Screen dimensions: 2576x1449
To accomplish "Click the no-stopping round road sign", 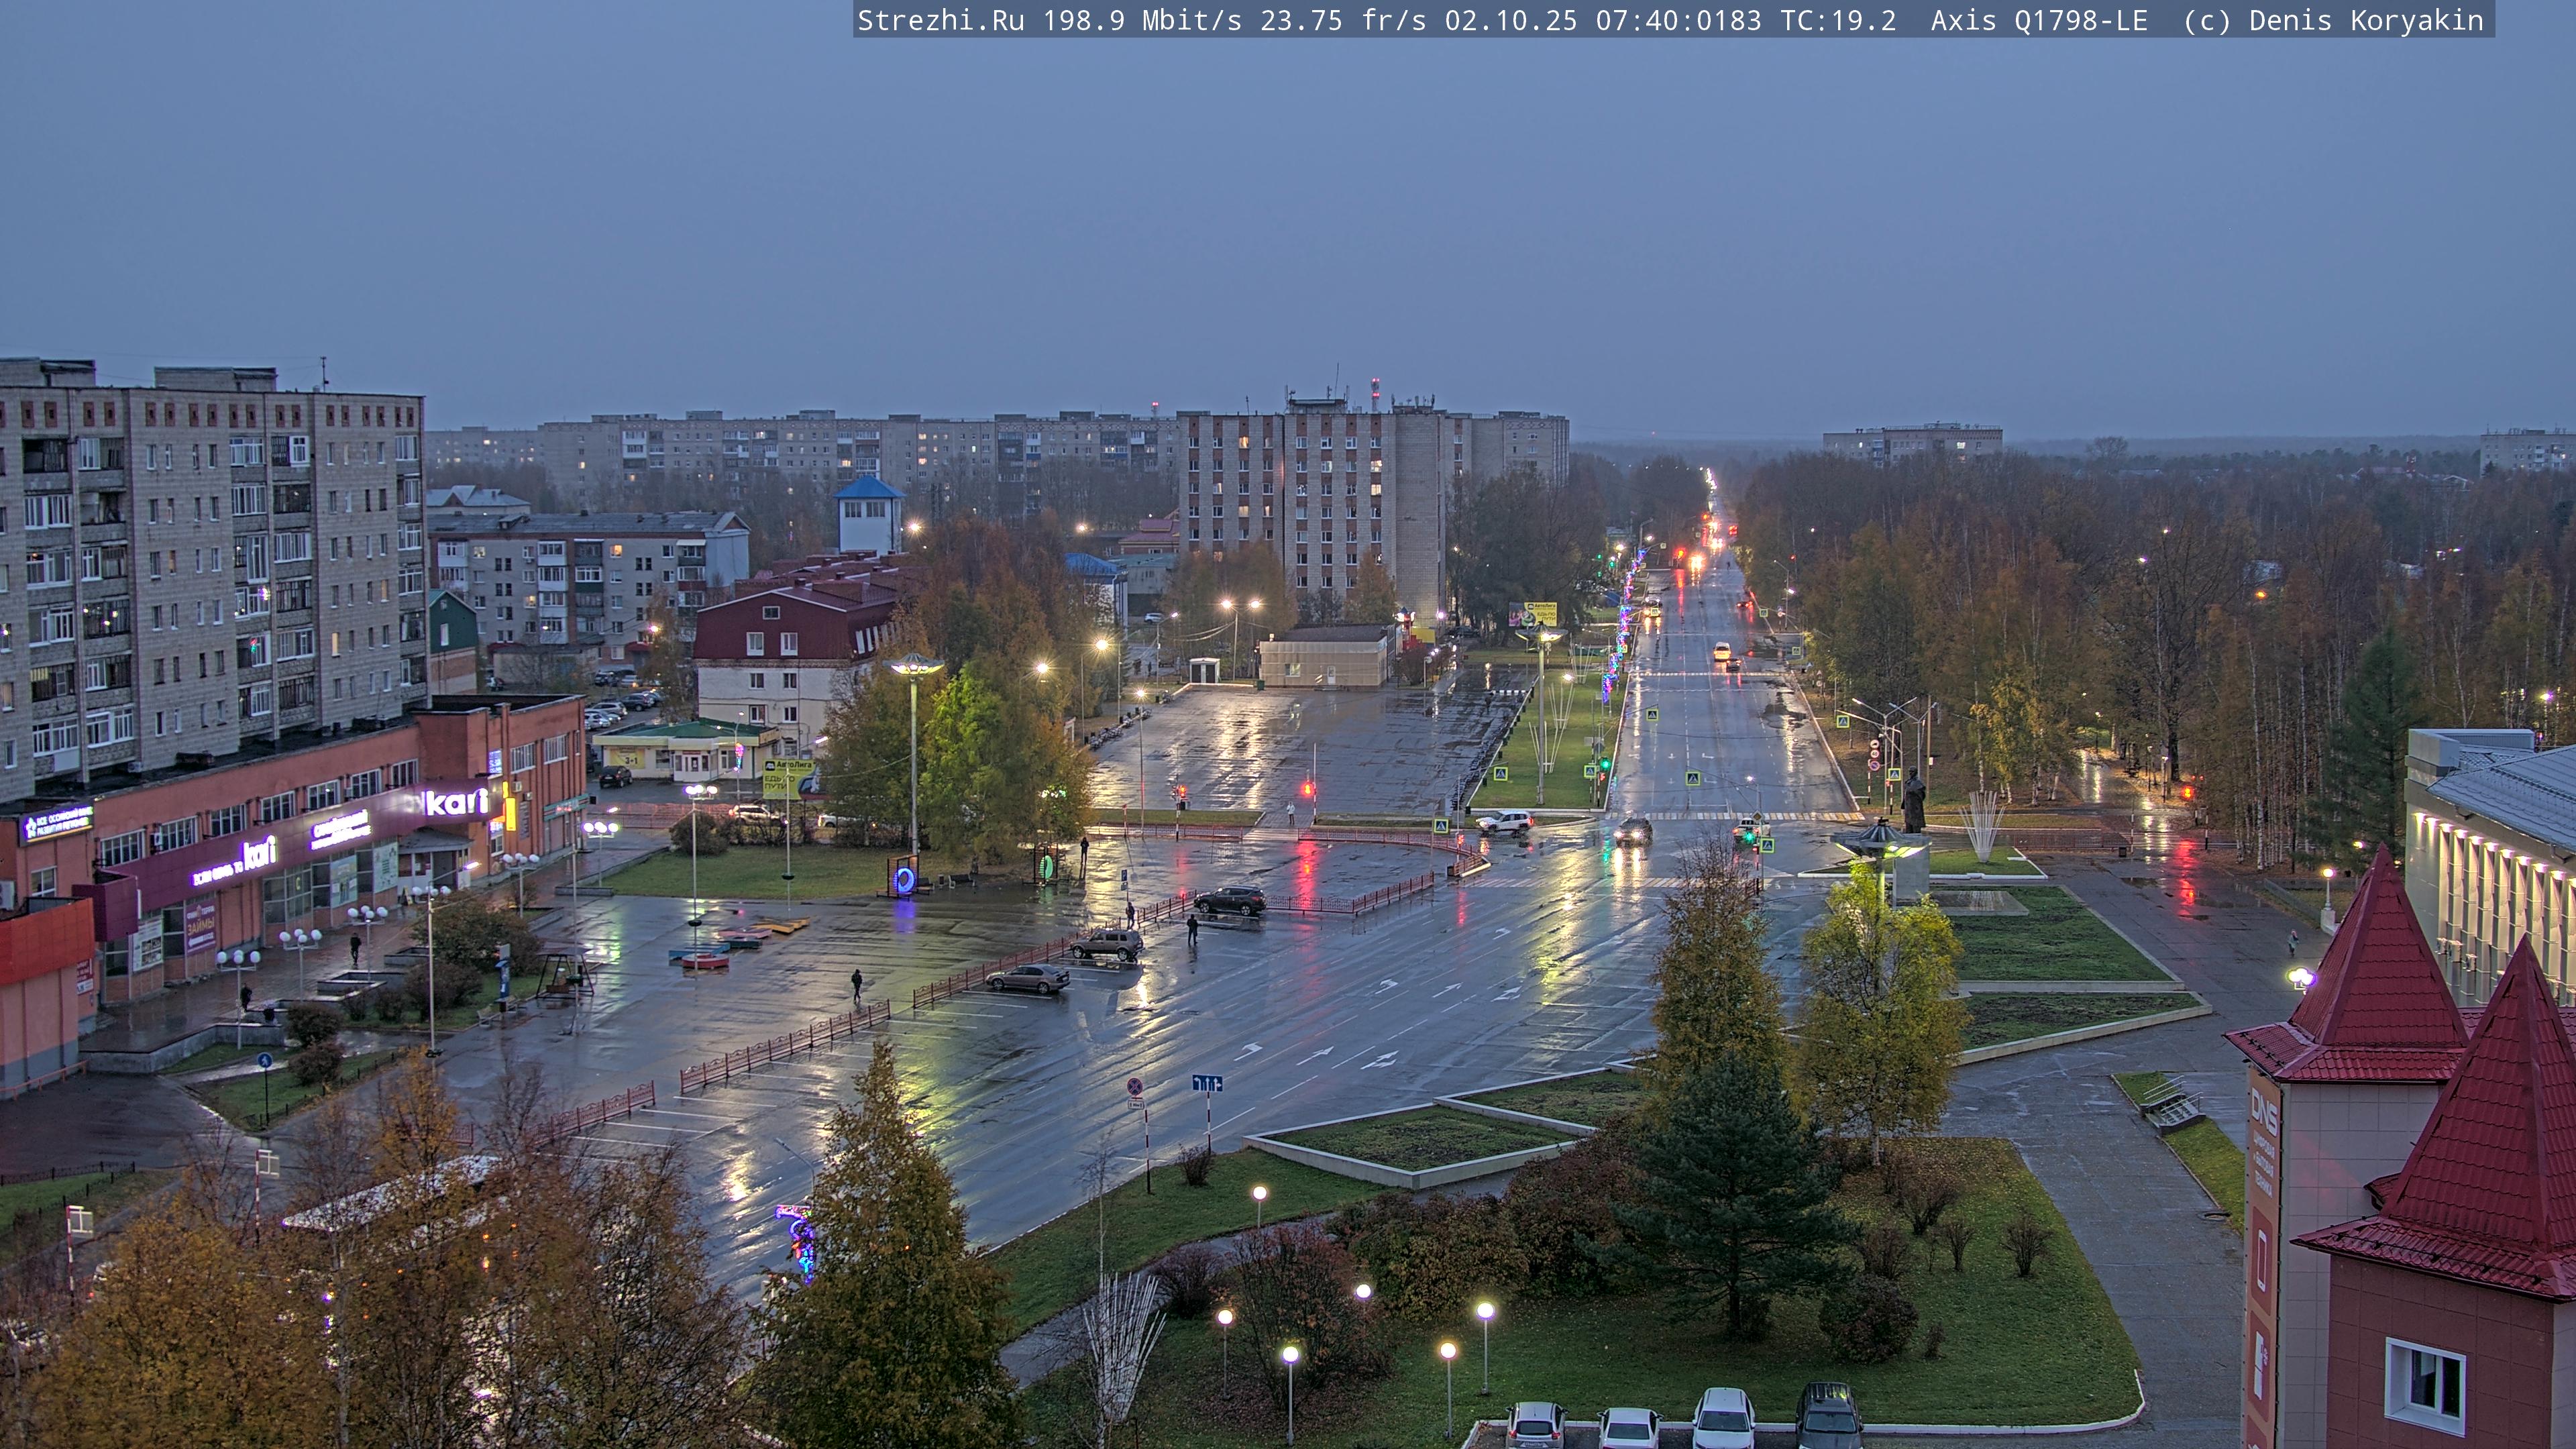I will tap(1135, 1086).
